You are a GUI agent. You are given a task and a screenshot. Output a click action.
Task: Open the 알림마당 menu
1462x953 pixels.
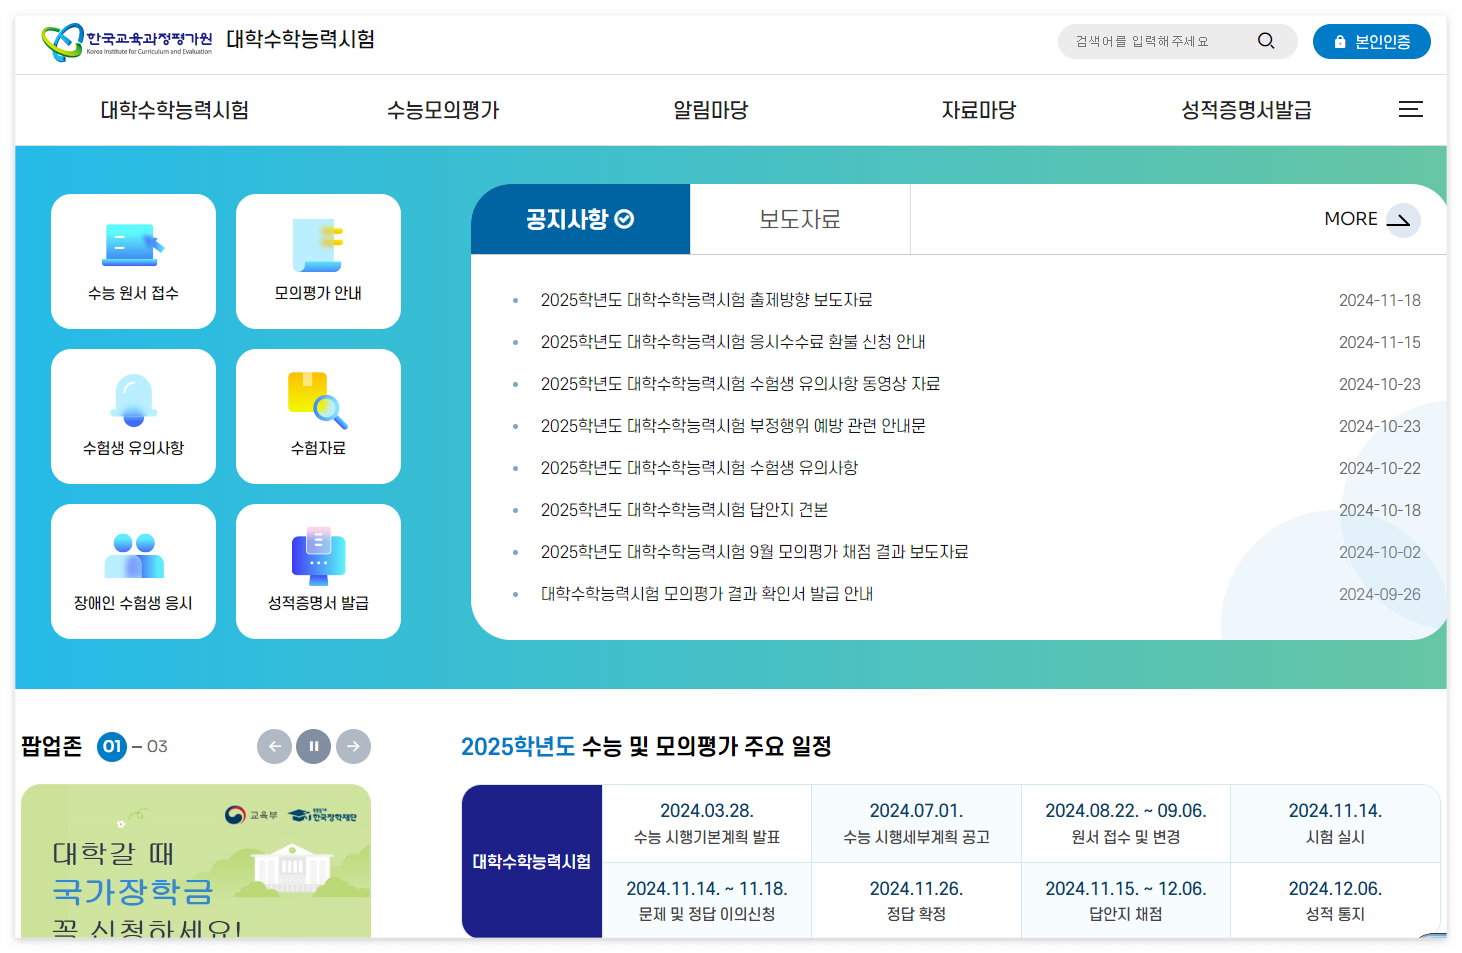[x=710, y=110]
